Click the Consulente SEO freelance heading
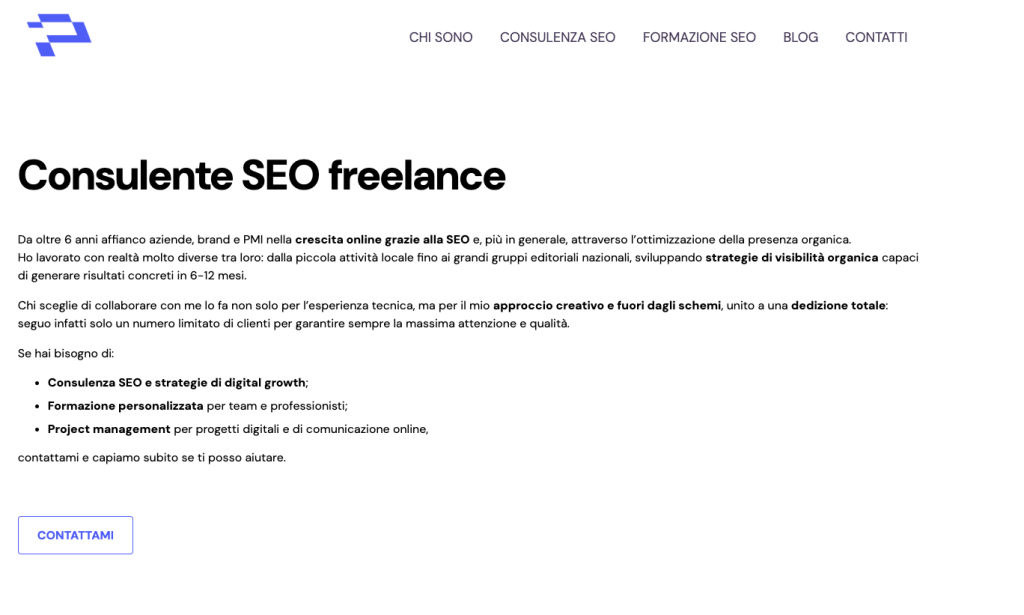This screenshot has height=615, width=1024. 261,175
